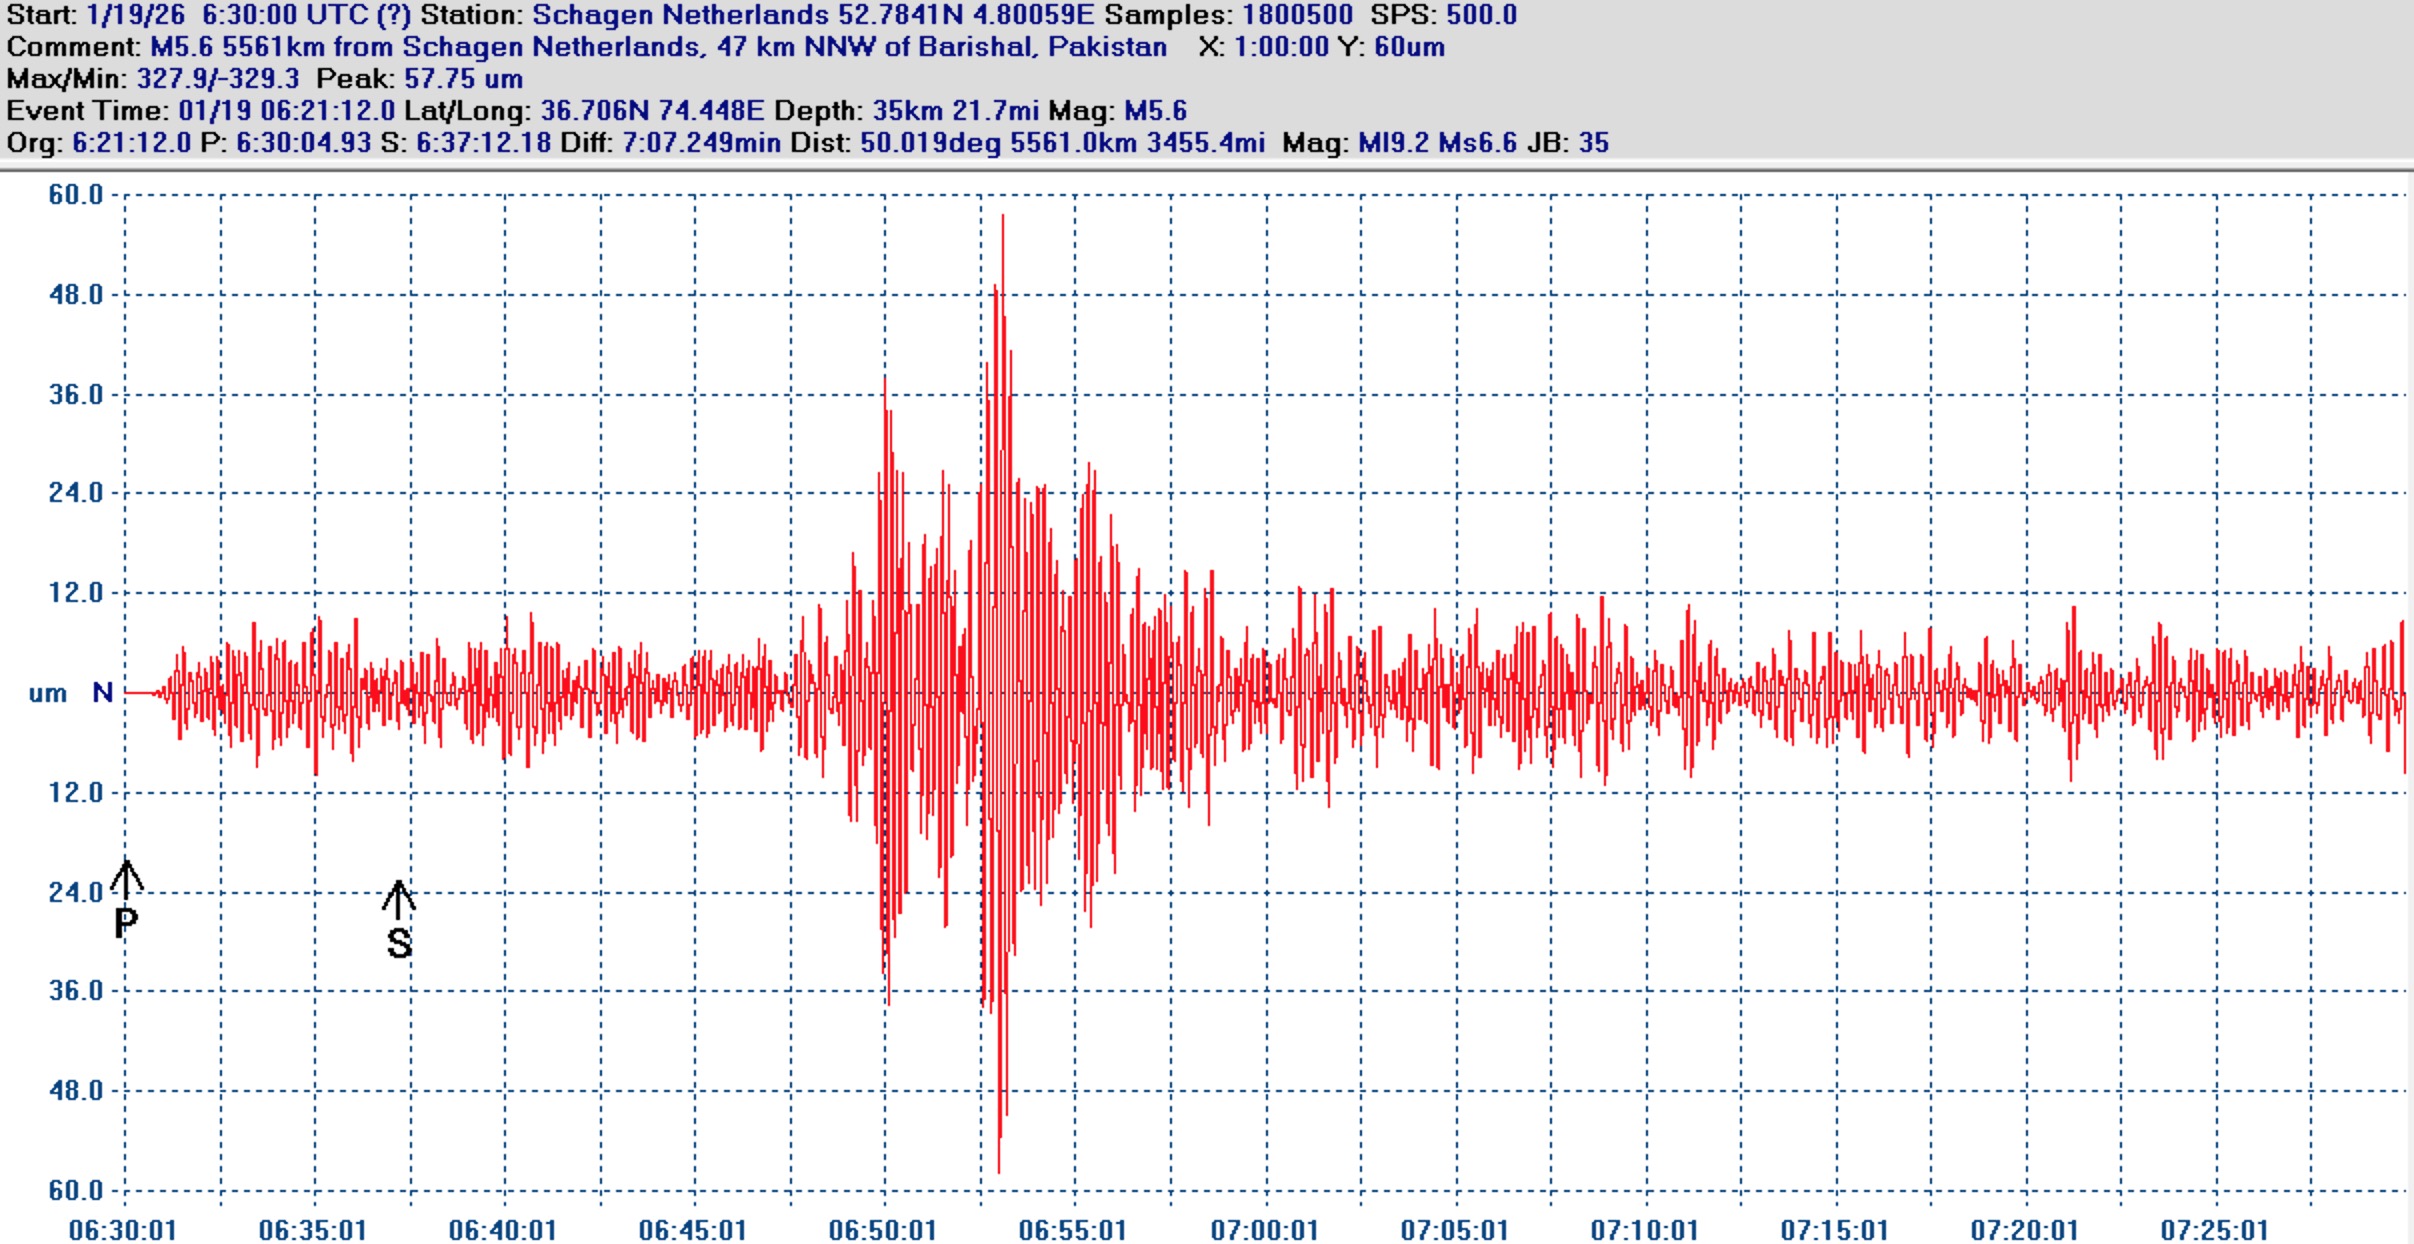
Task: Click the 07:25:01 time axis label
Action: pos(2213,1230)
